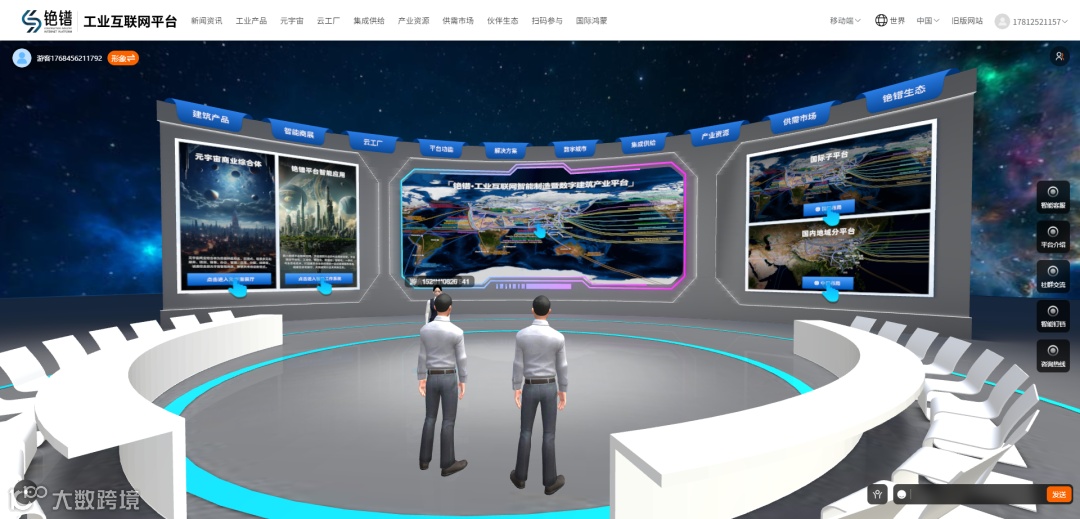Select the 数字城市 banner tab
Viewport: 1080px width, 519px height.
(575, 149)
